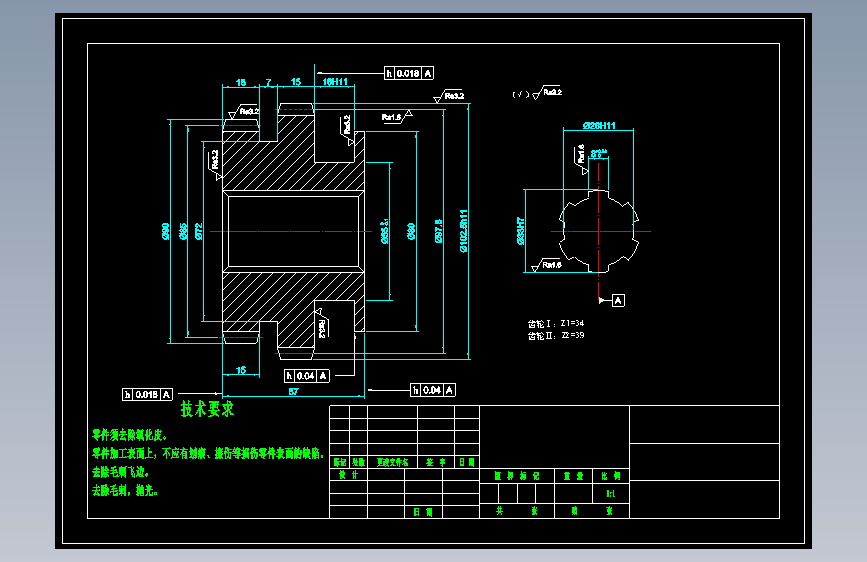Select the Ø90 diameter dimension
Screen dimensions: 867x562
[x=165, y=231]
